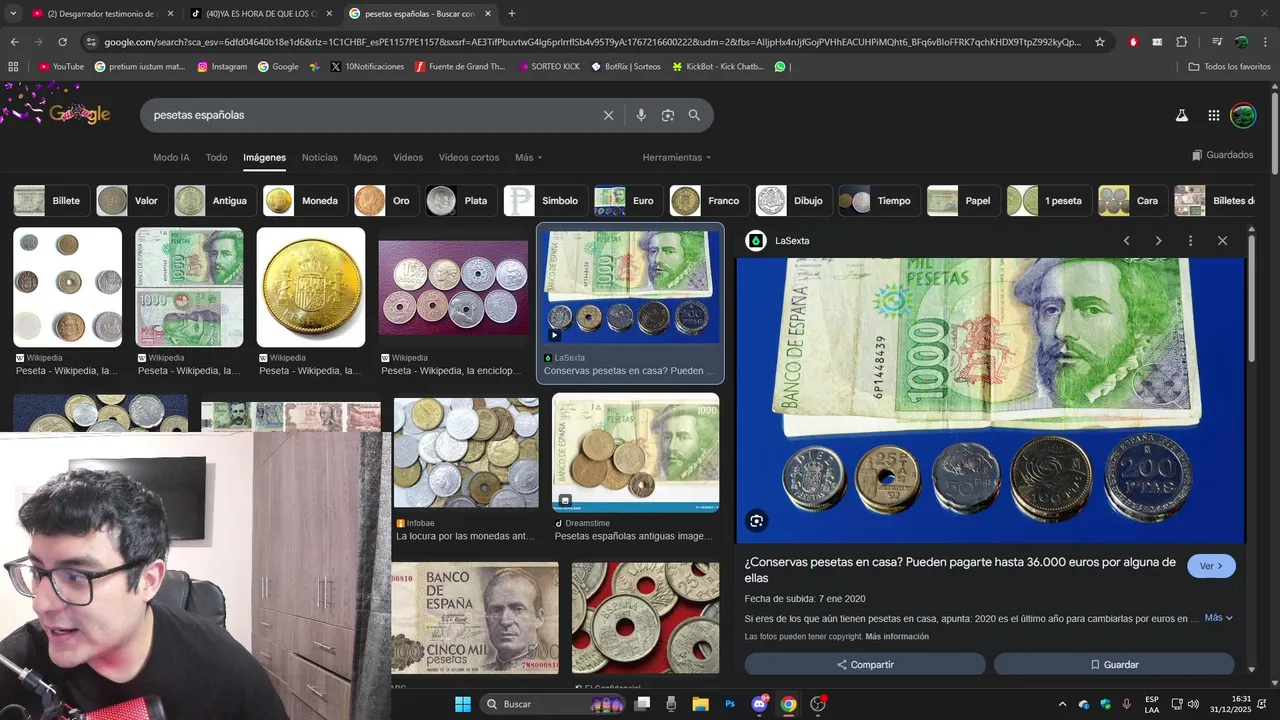Start voice search with the microphone icon

(x=641, y=115)
